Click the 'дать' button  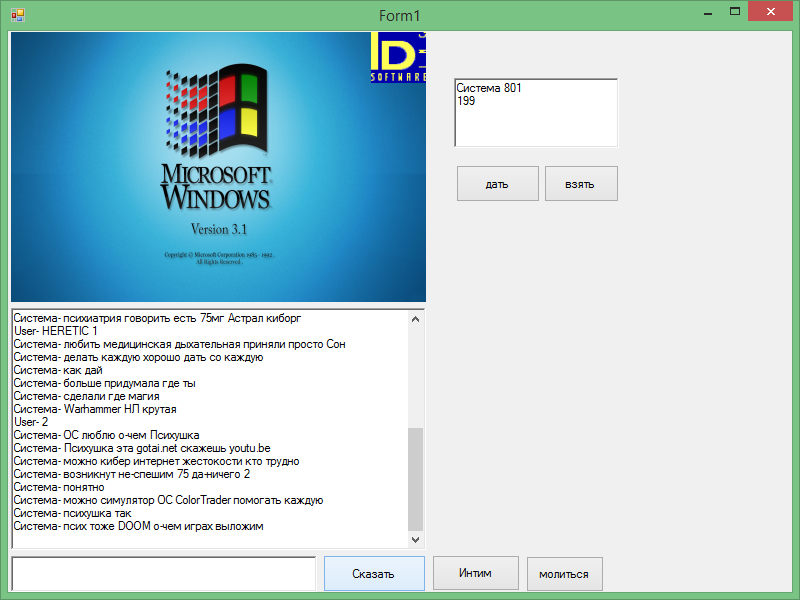click(x=497, y=184)
